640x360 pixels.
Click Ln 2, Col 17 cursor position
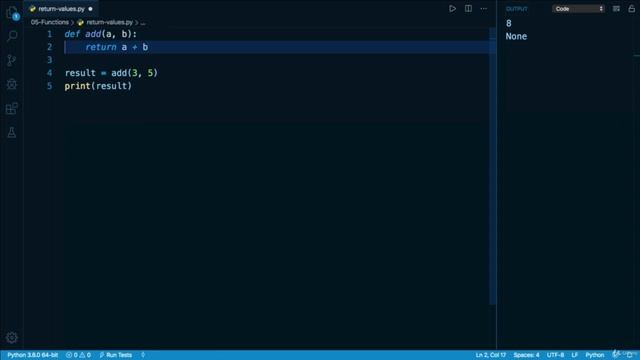[491, 355]
